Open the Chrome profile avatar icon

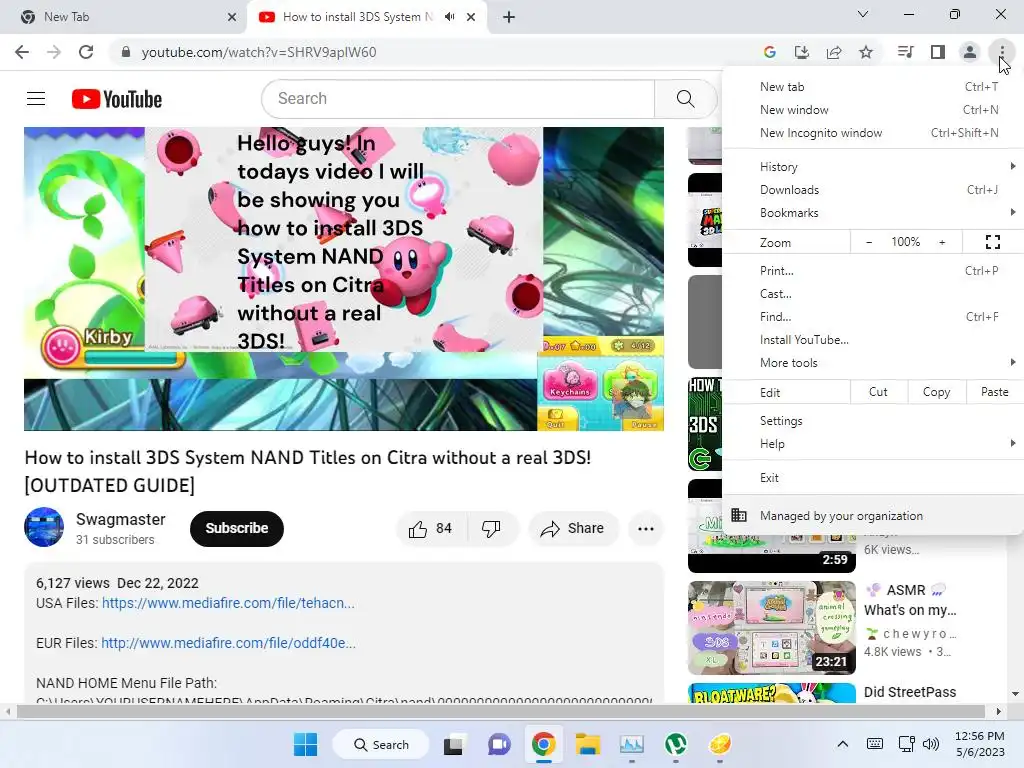click(970, 52)
